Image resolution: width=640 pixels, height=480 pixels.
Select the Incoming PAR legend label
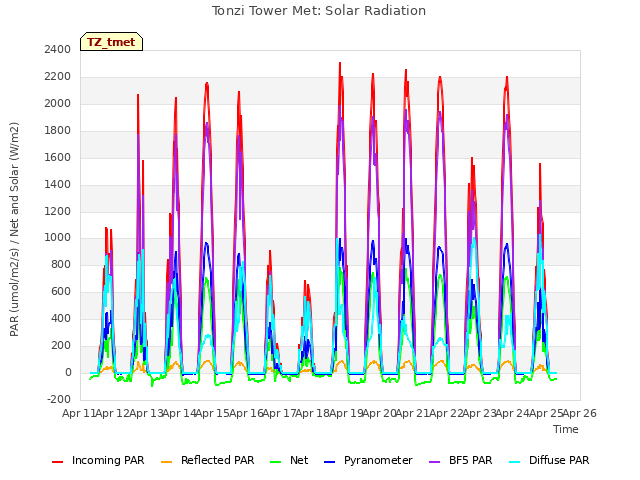(108, 460)
